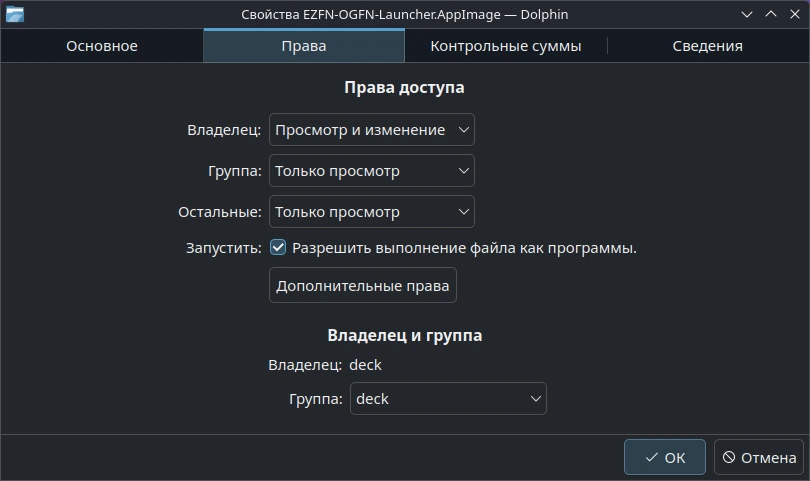810x481 pixels.
Task: Open the Остальные permissions dropdown
Action: click(371, 212)
